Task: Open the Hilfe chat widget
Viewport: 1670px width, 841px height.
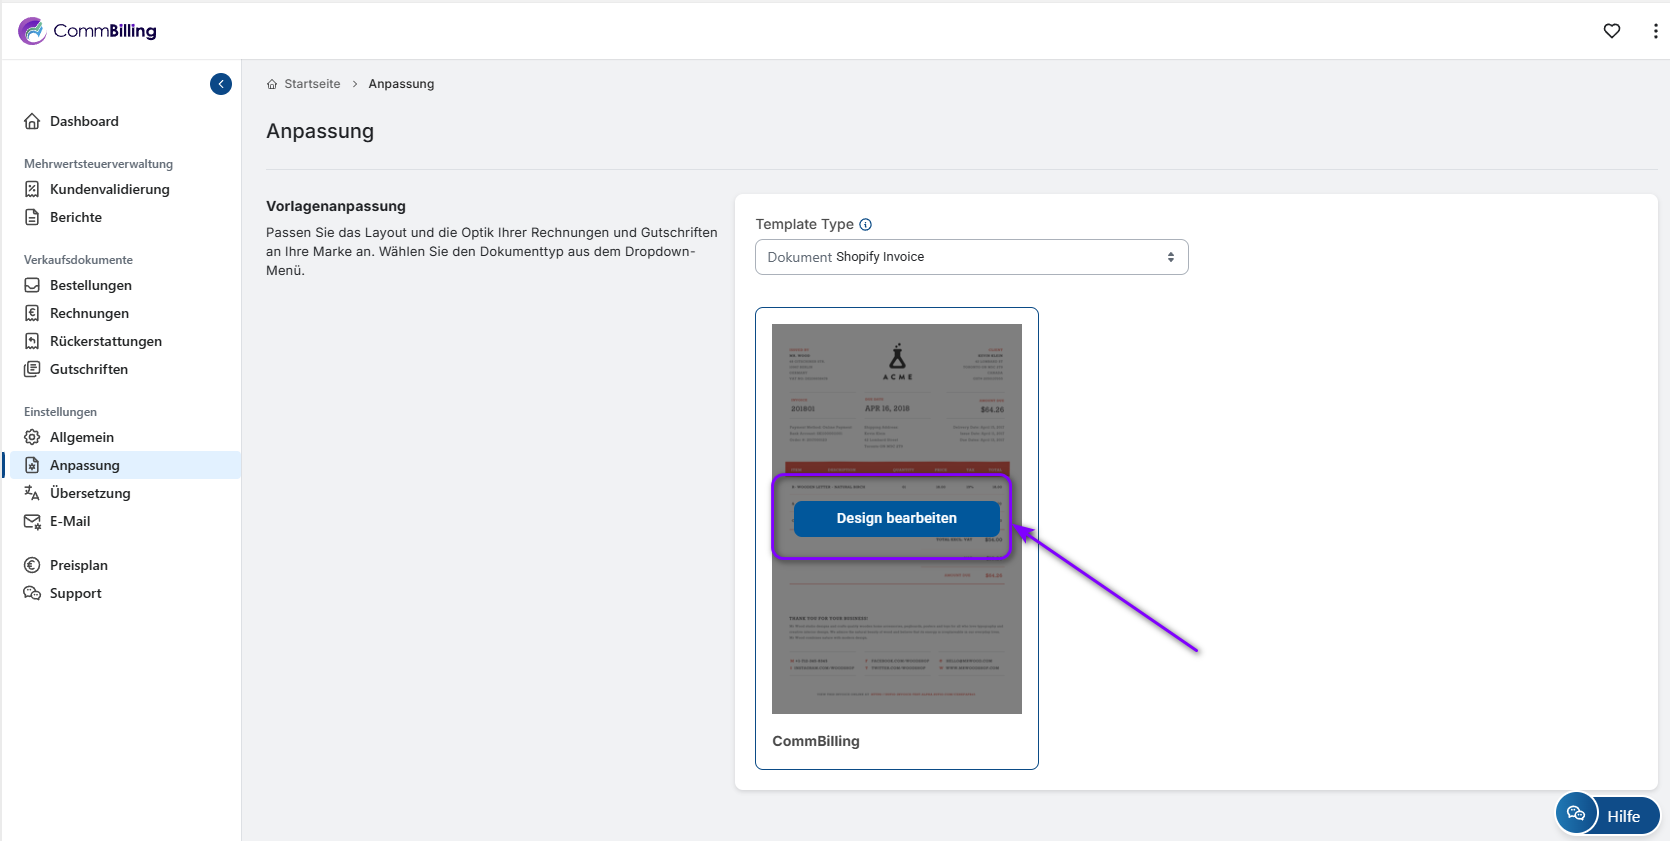Action: [1608, 815]
